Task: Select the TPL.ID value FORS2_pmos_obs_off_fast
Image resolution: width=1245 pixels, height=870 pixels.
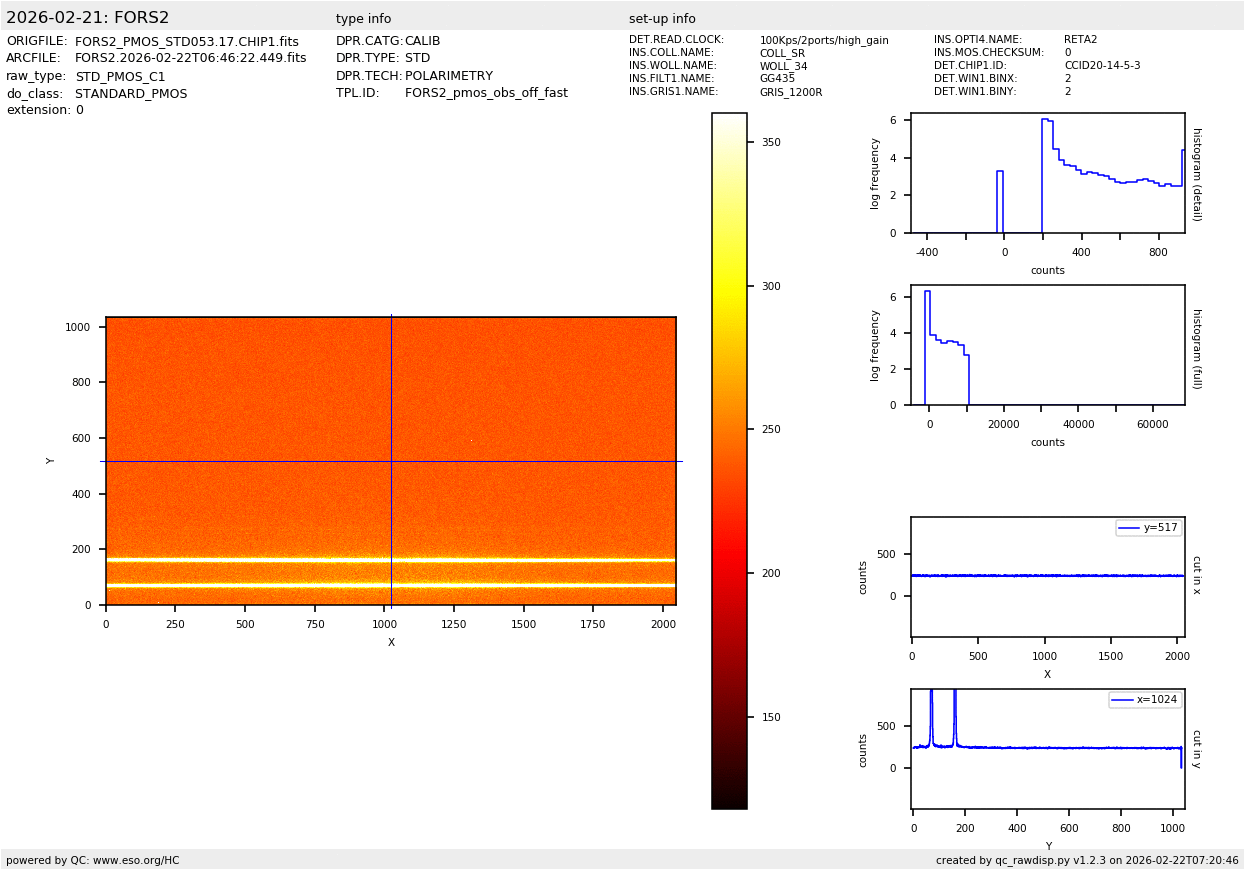Action: [x=486, y=93]
